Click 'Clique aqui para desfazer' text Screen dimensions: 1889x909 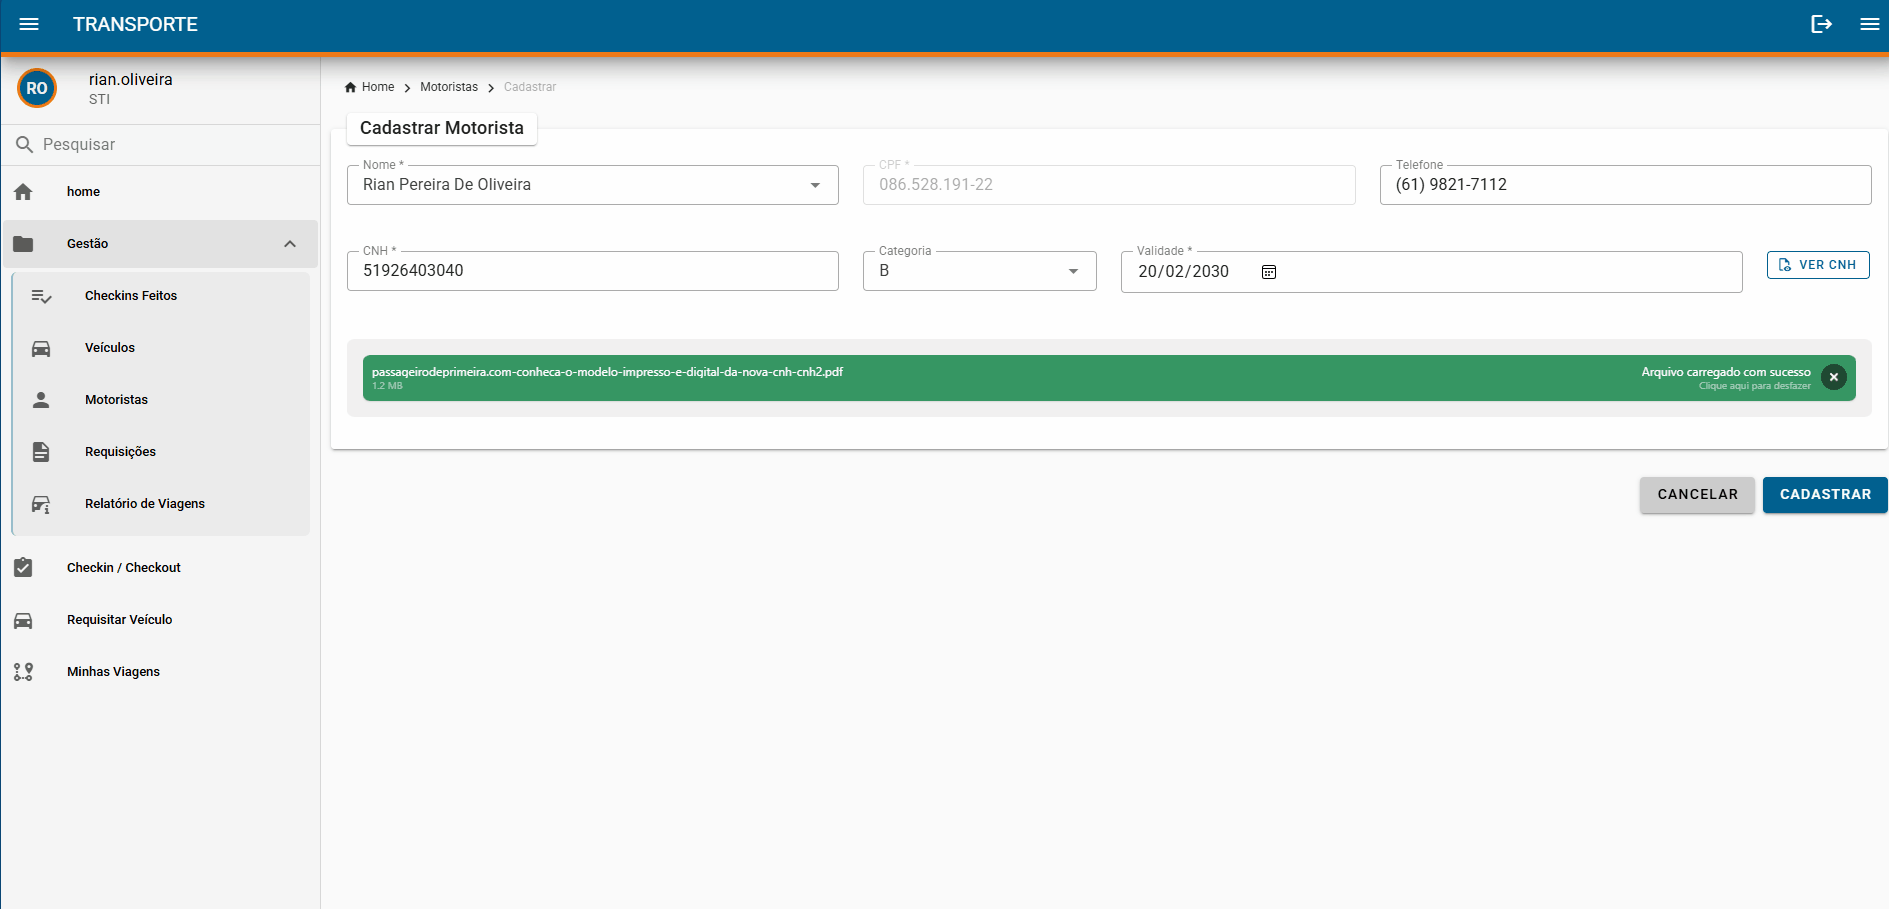(x=1754, y=386)
